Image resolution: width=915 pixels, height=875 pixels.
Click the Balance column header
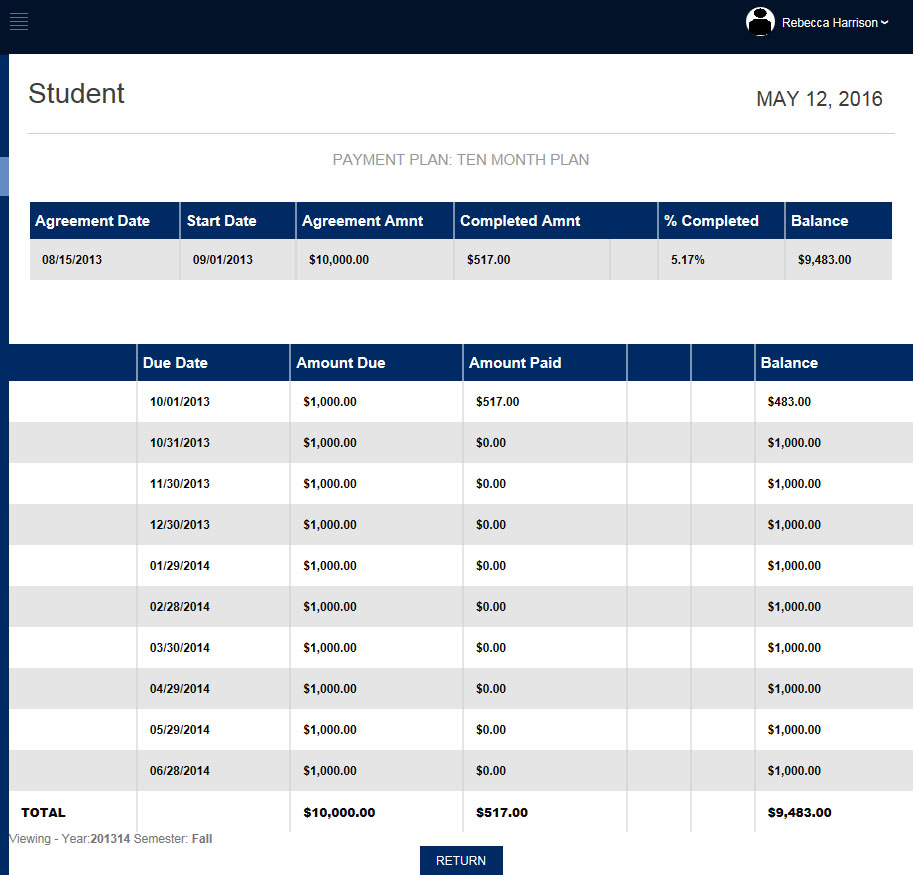(790, 362)
